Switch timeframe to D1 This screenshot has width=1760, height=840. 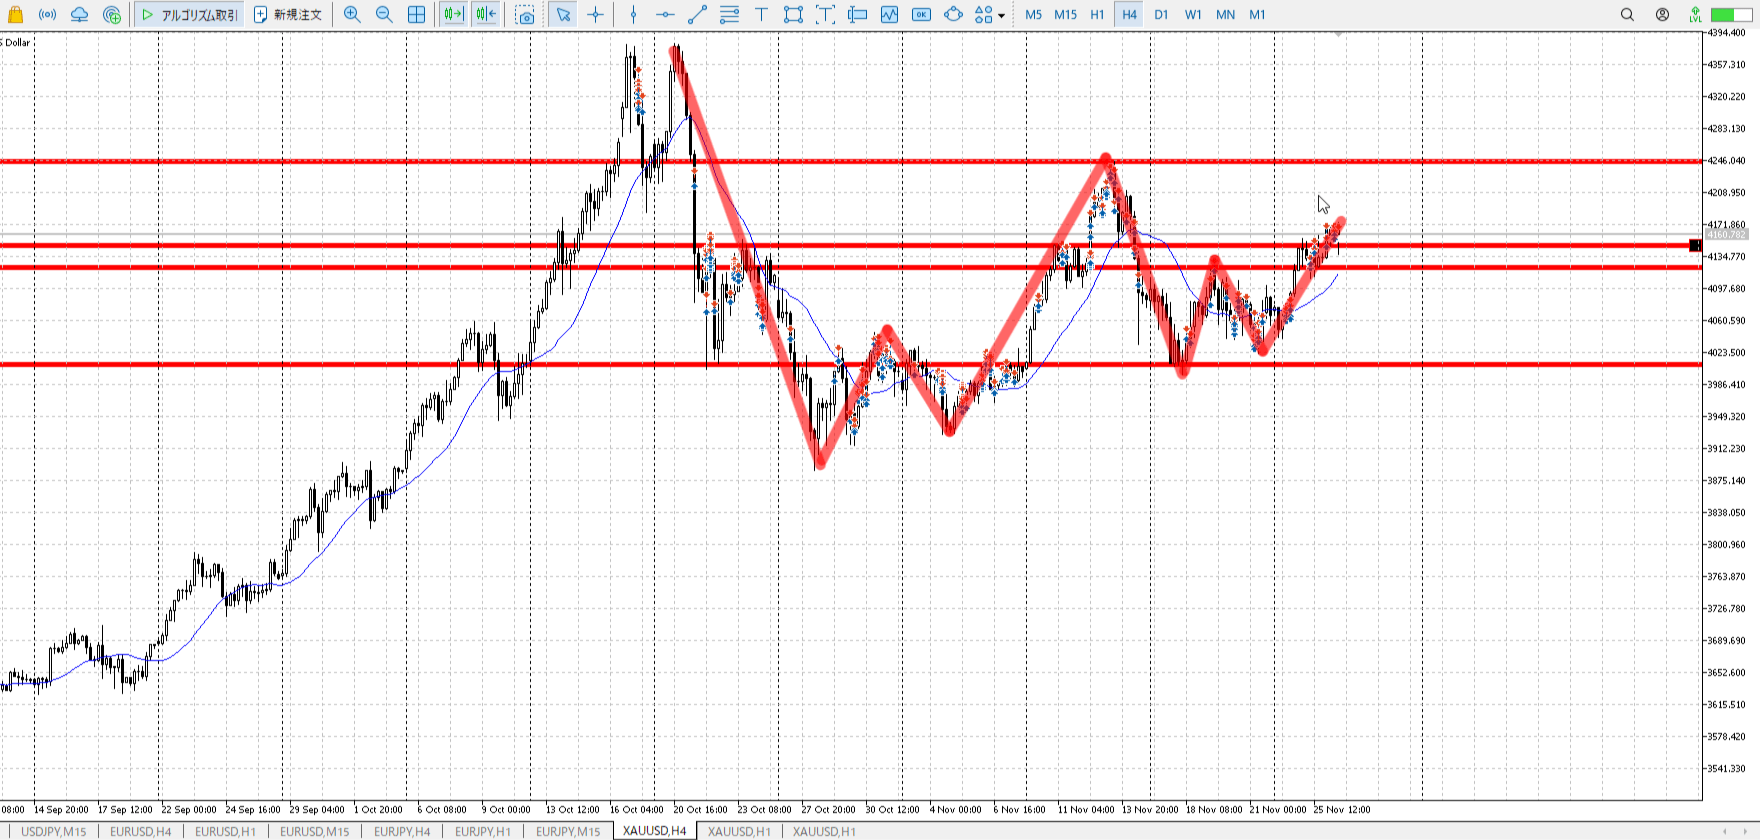click(x=1161, y=14)
